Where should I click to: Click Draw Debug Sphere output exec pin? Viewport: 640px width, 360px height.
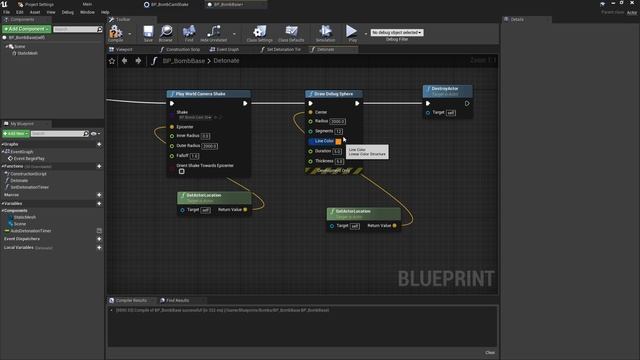[357, 104]
